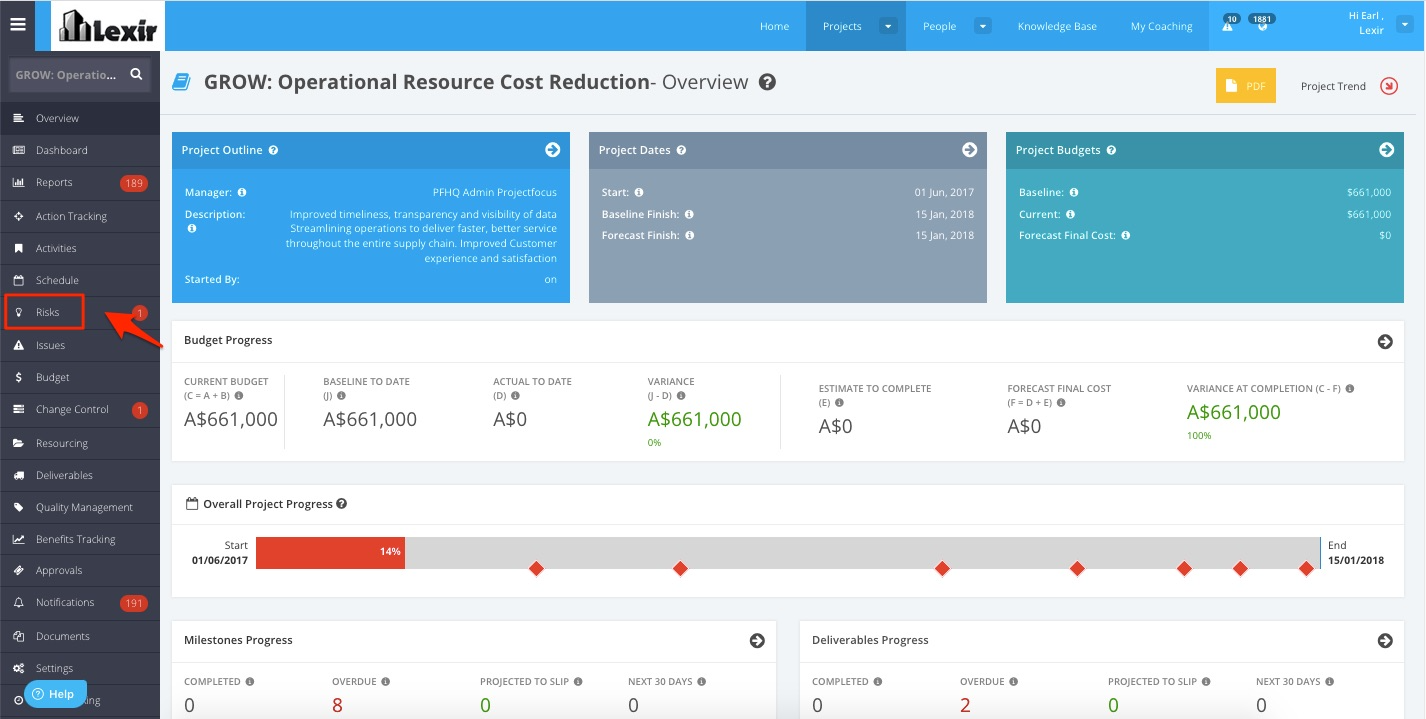1426x719 pixels.
Task: Expand the People dropdown arrow
Action: pos(983,26)
